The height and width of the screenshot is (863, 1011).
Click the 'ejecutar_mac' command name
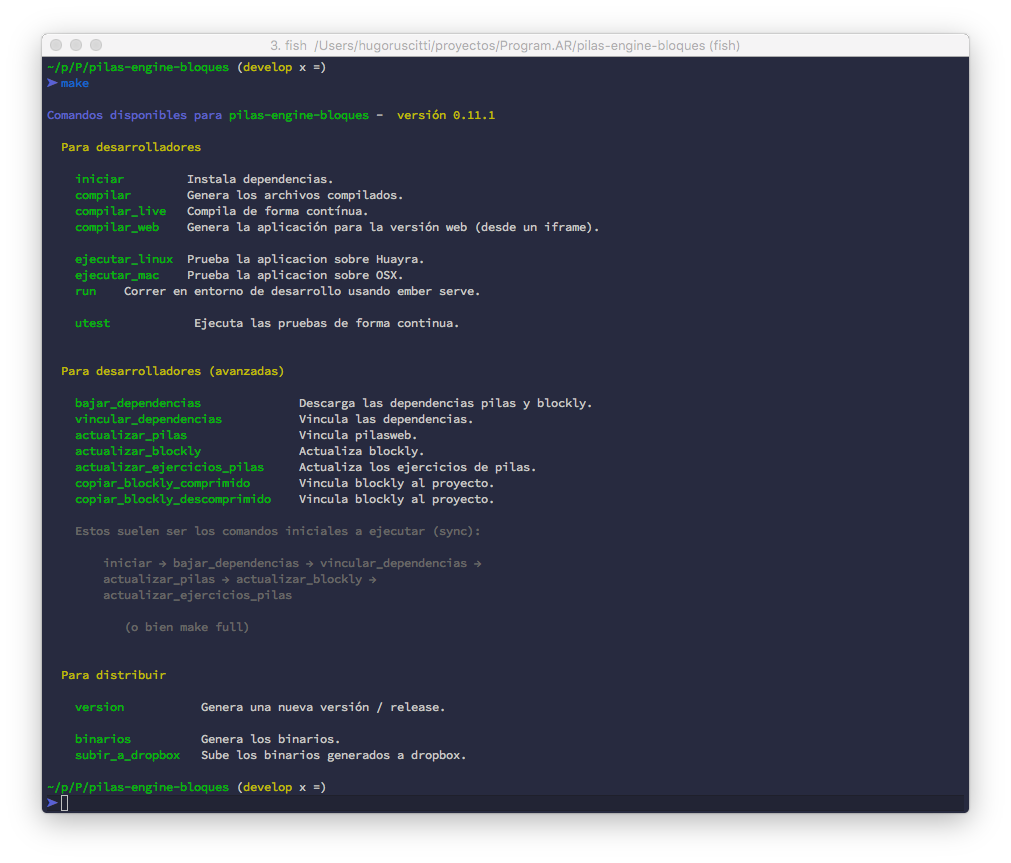pyautogui.click(x=117, y=275)
